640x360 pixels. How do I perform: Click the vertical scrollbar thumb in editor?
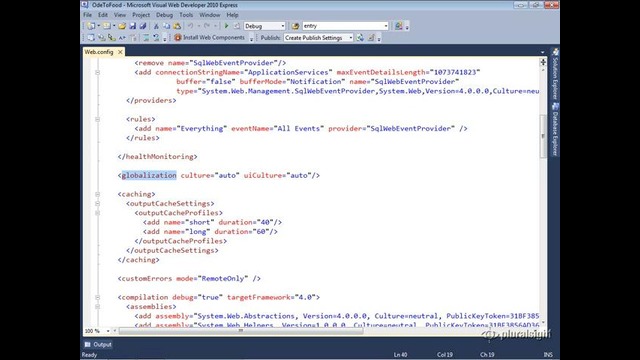point(543,136)
